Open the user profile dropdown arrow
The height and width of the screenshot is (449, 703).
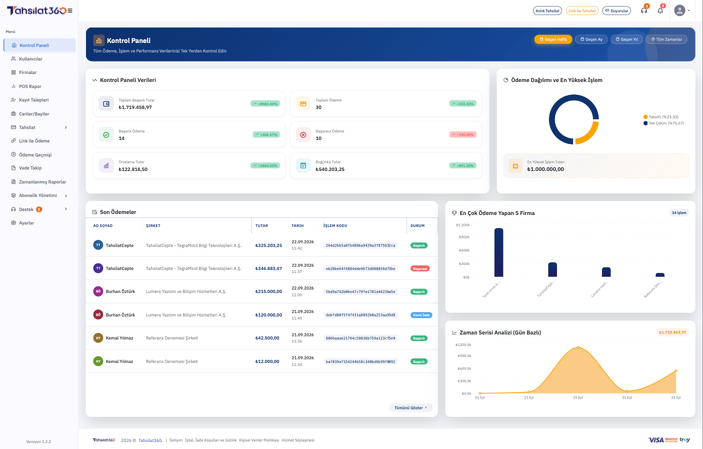click(689, 11)
